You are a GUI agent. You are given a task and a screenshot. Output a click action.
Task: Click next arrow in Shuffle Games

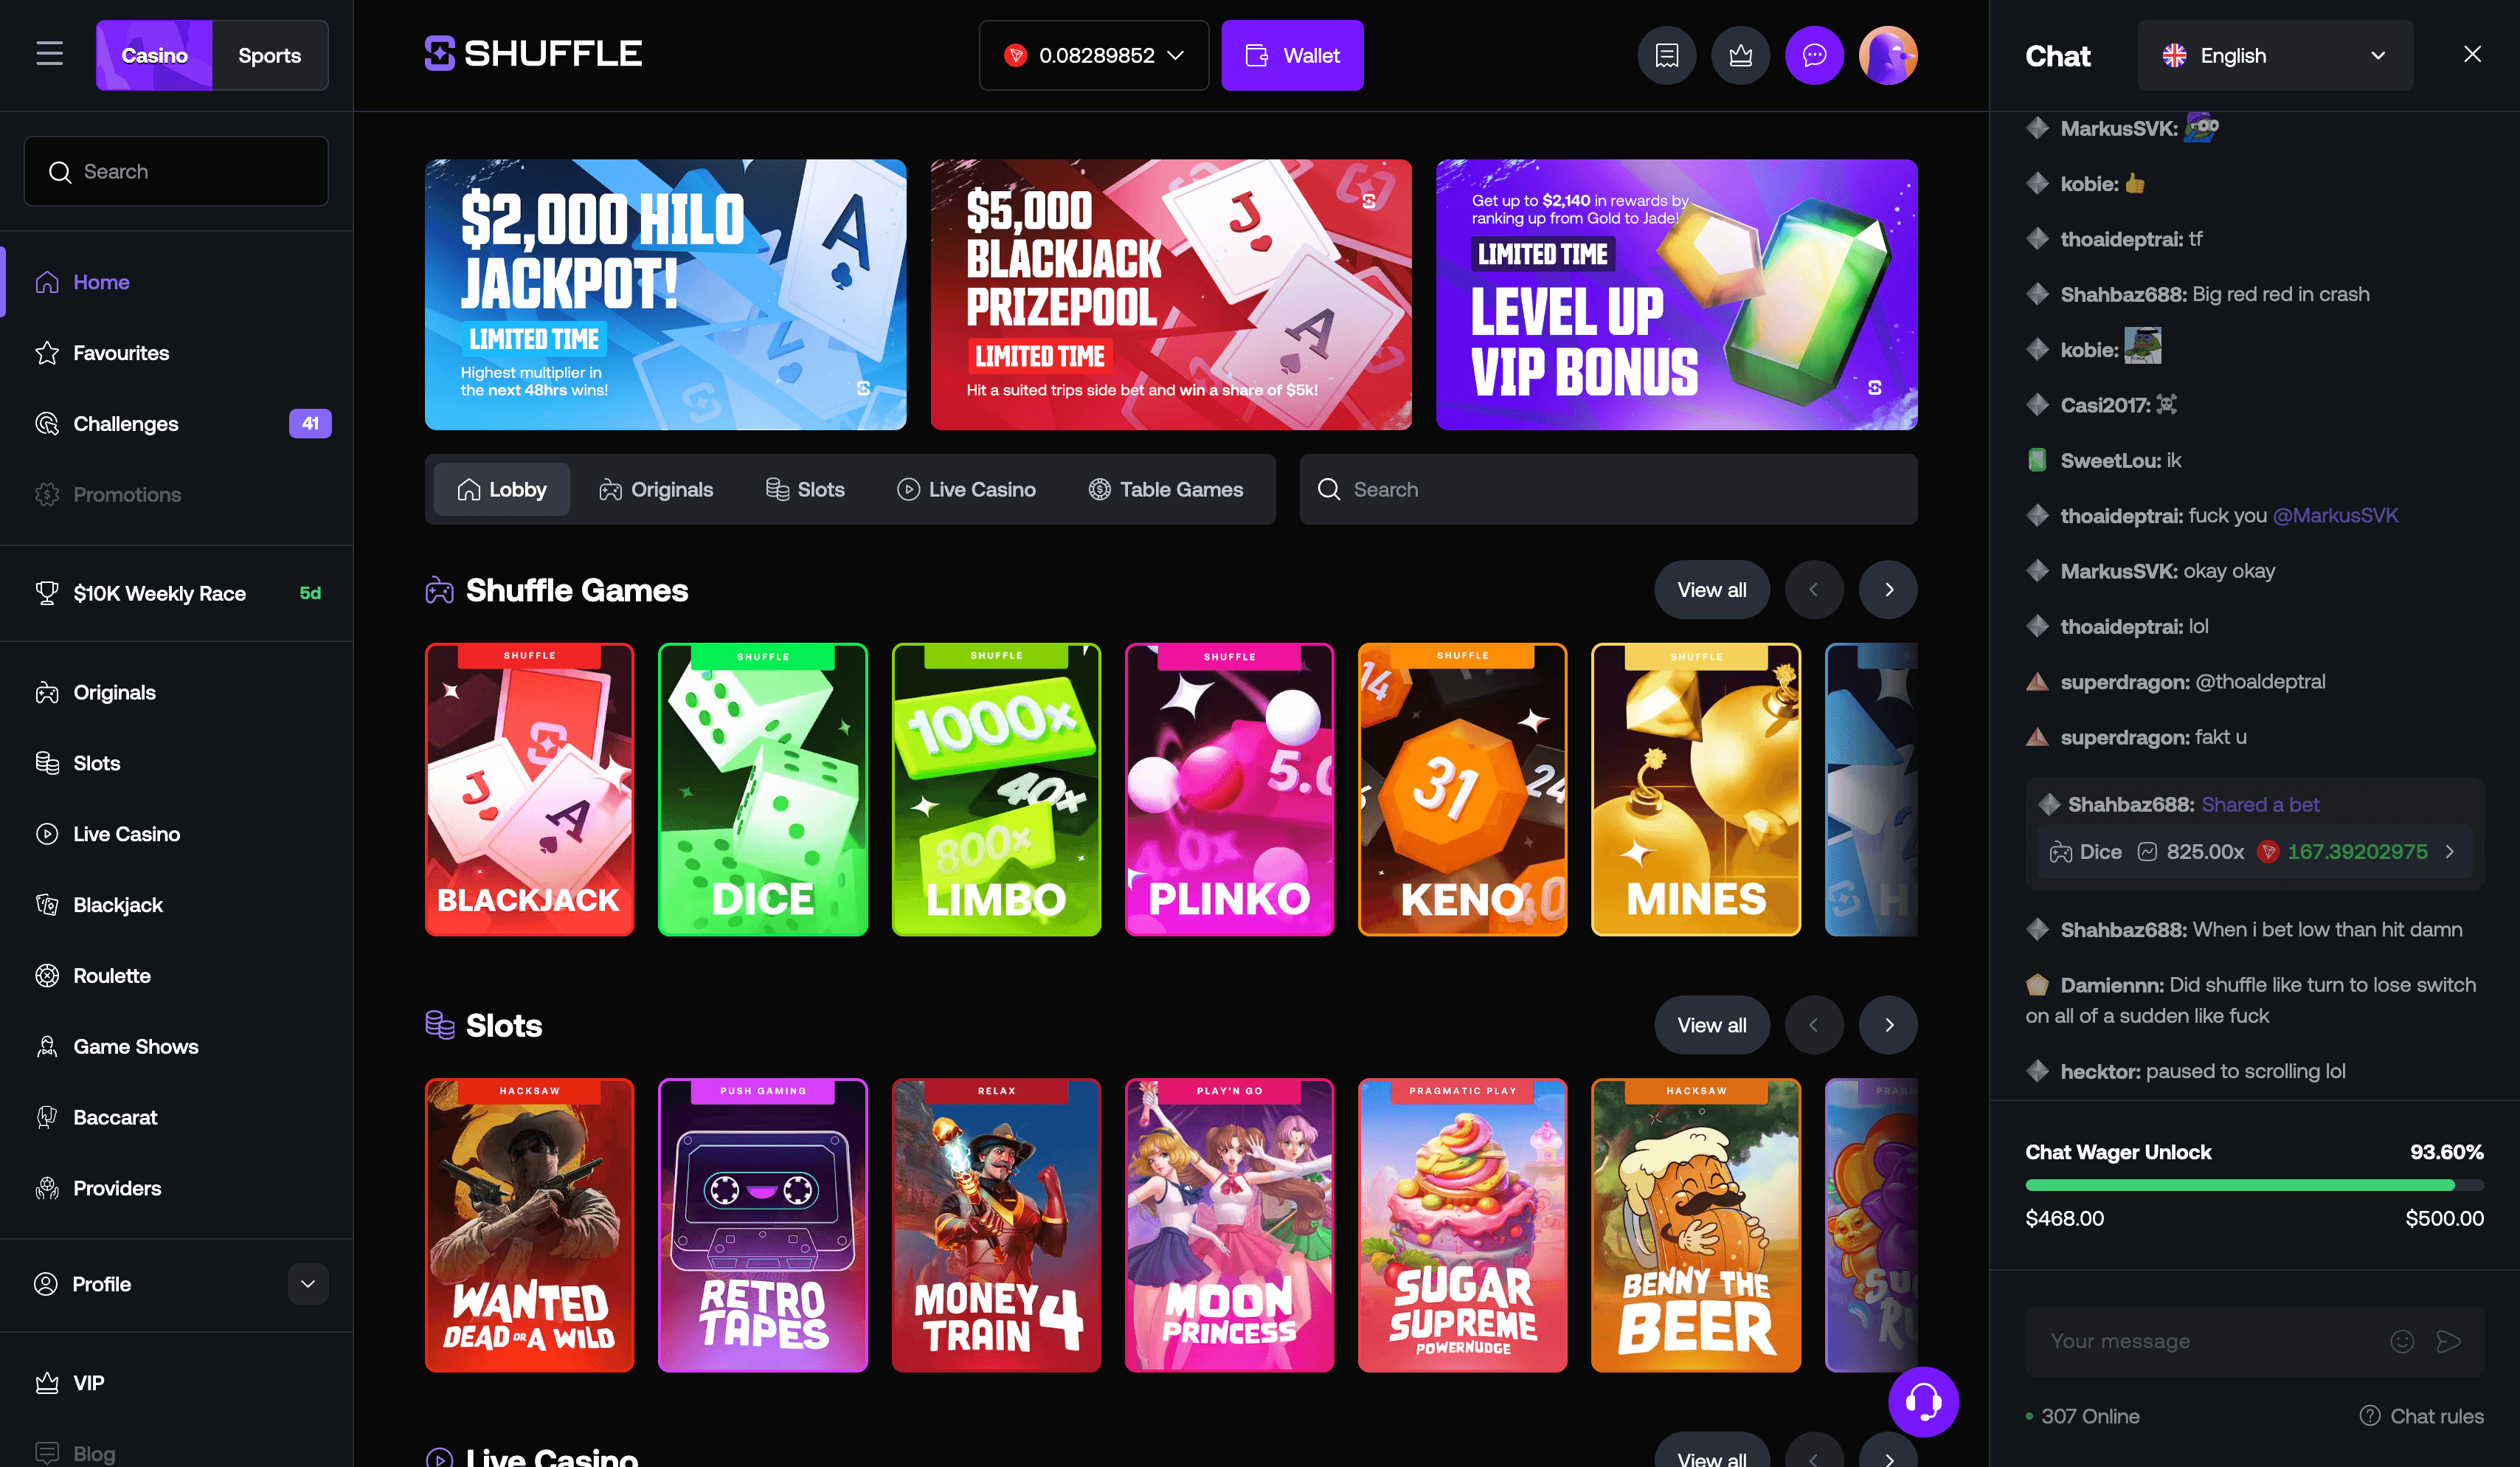tap(1888, 590)
